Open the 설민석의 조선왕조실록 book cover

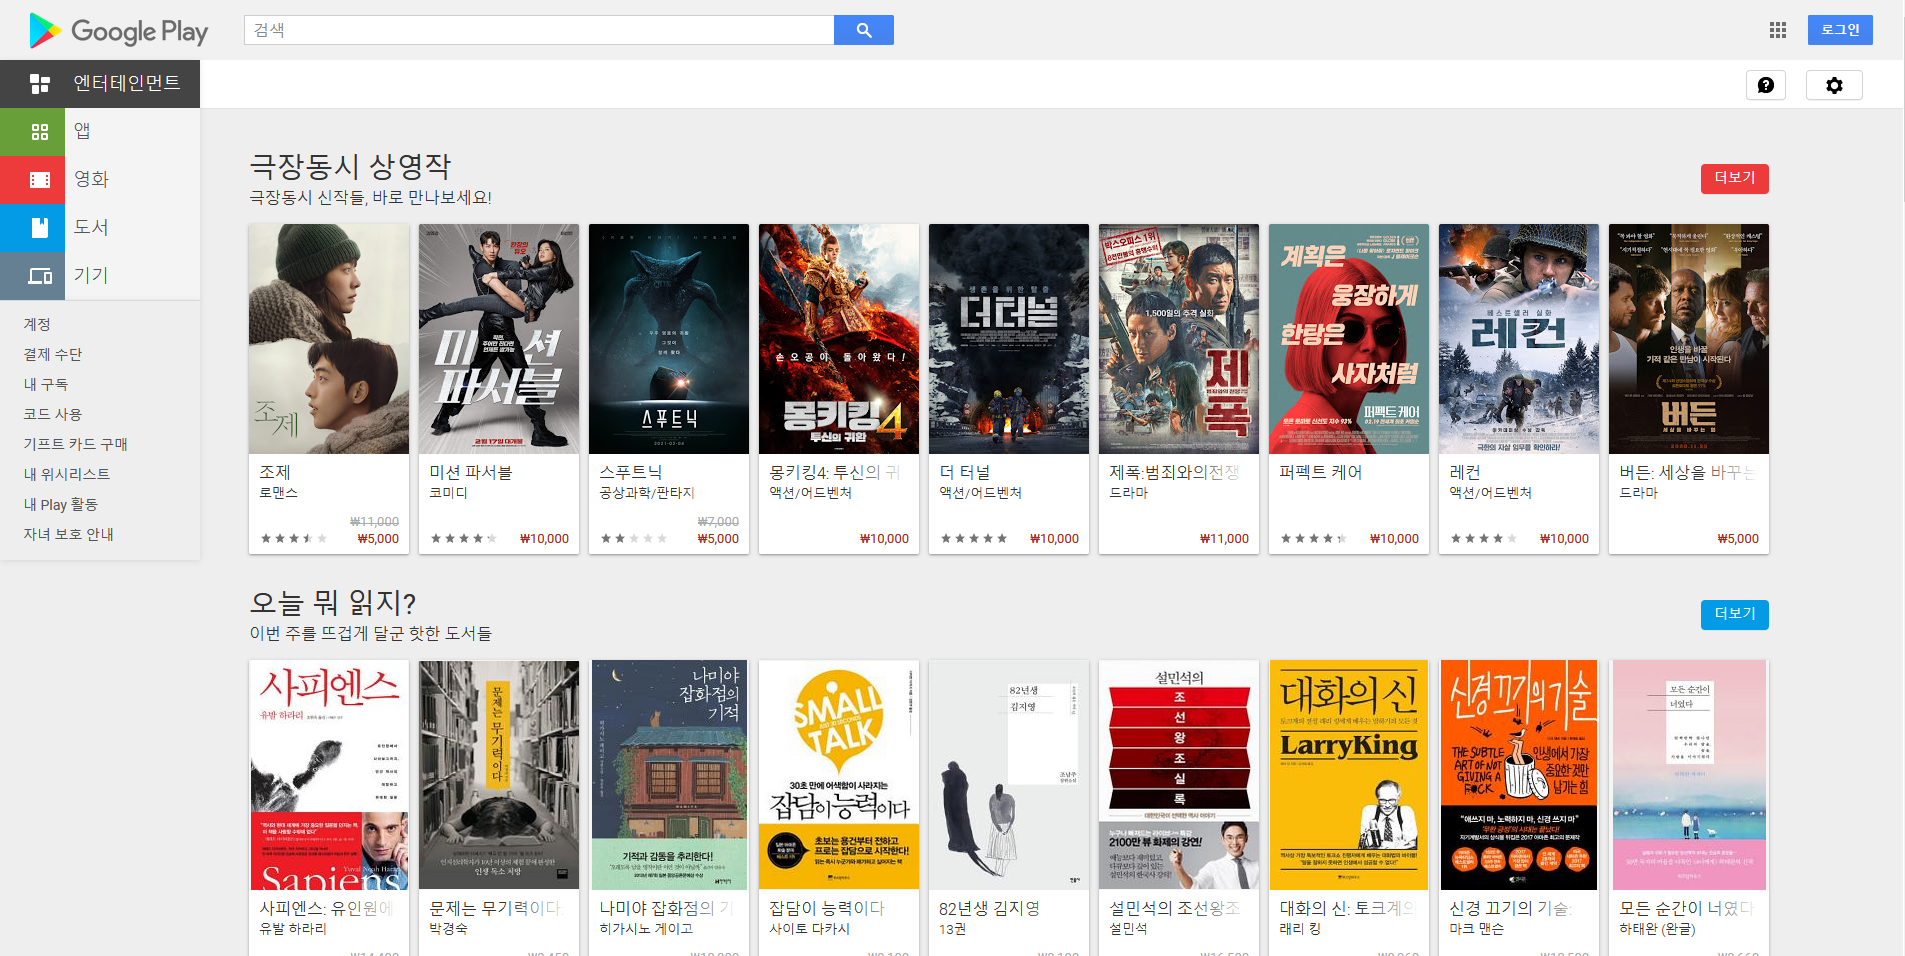pos(1179,775)
